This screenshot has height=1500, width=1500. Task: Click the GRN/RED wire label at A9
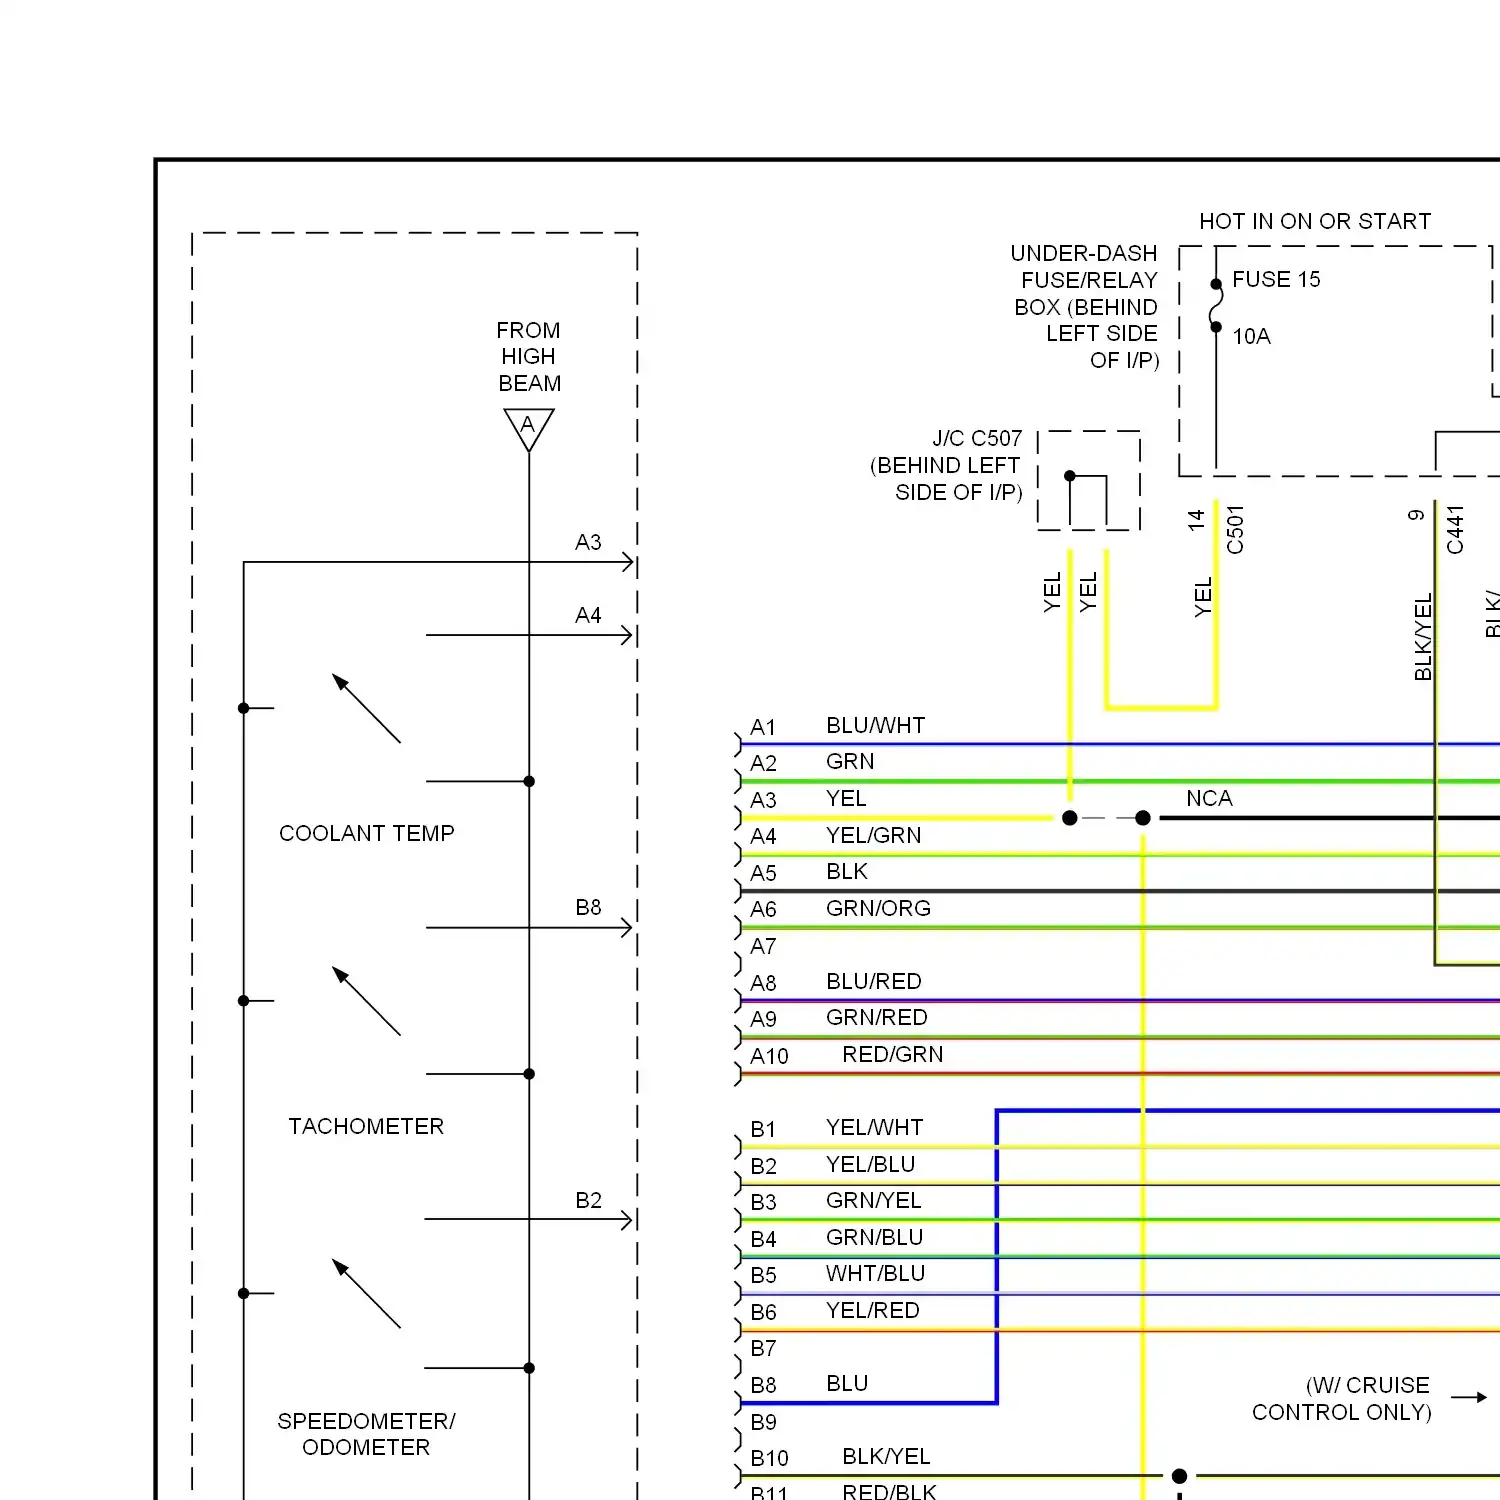coord(876,1017)
